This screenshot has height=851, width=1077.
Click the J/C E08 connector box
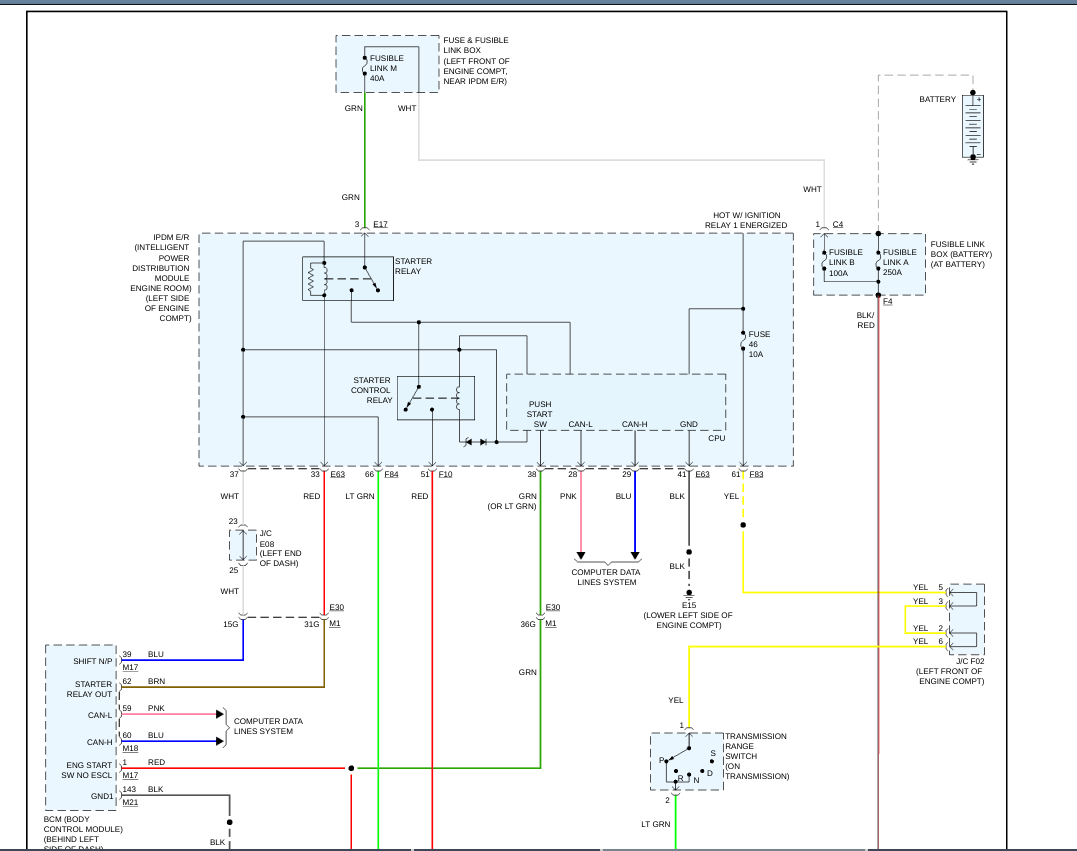point(243,546)
